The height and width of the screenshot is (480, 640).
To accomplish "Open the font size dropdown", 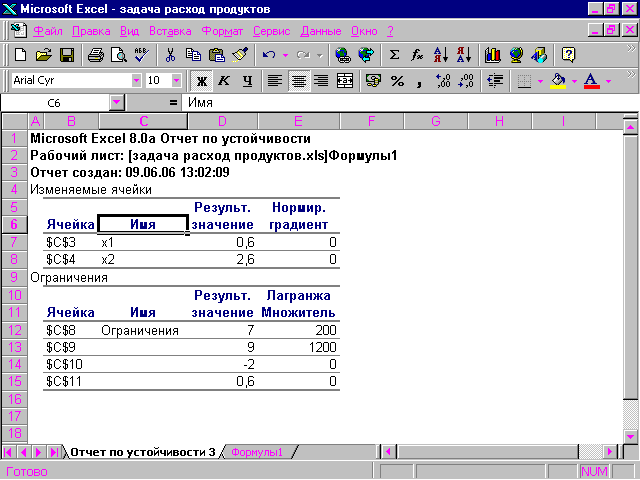I will pyautogui.click(x=180, y=80).
